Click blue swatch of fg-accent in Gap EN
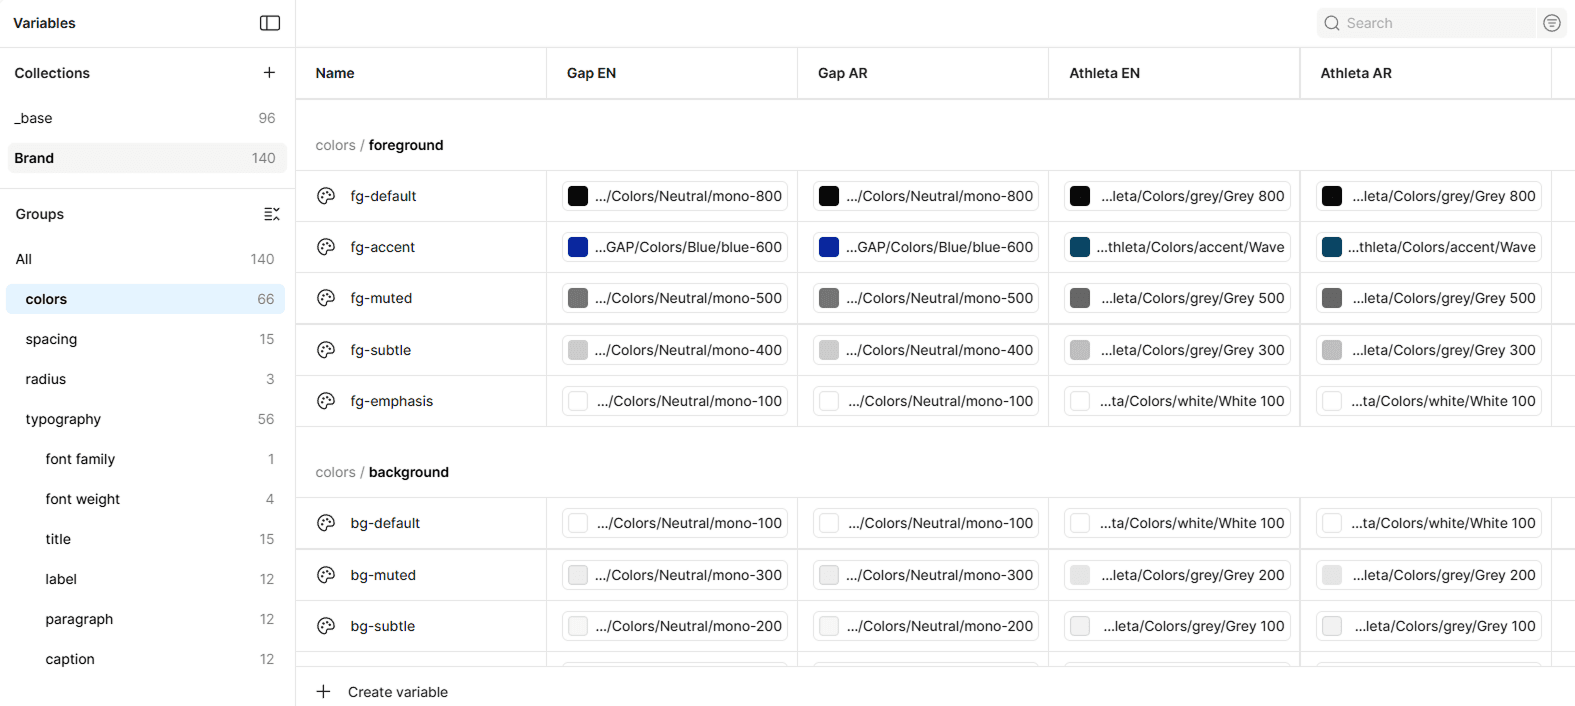 [578, 247]
